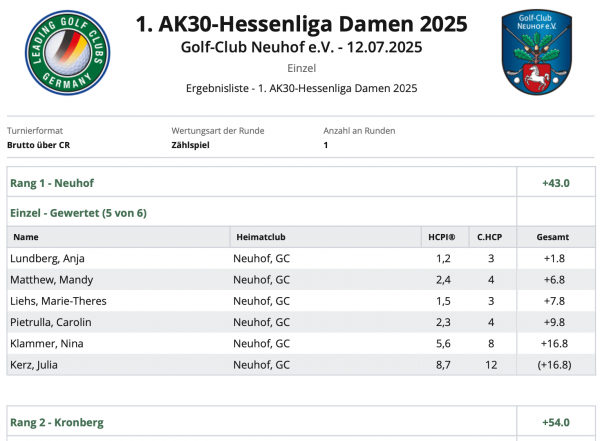
Task: Click the Name column header
Action: click(26, 237)
